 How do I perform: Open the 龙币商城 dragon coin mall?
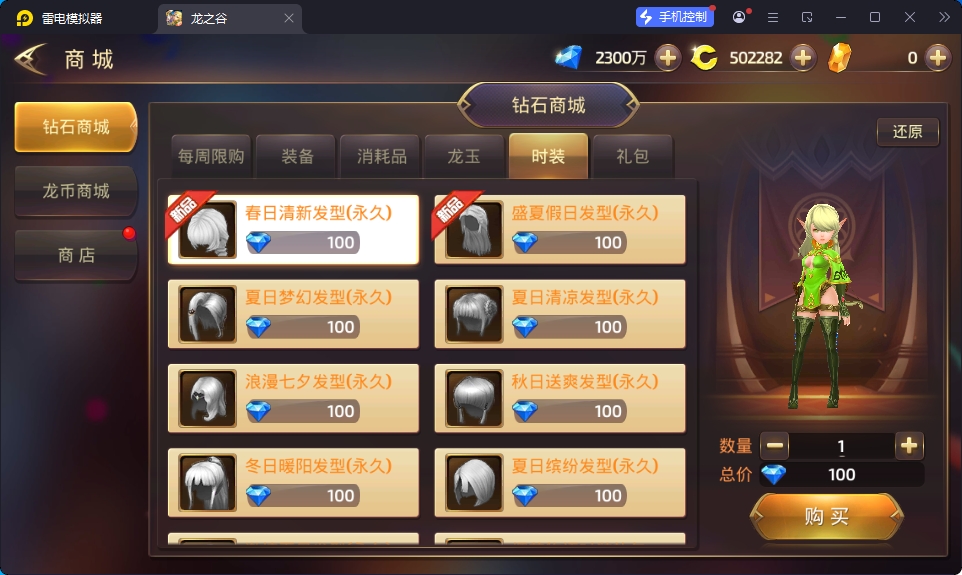pyautogui.click(x=76, y=191)
